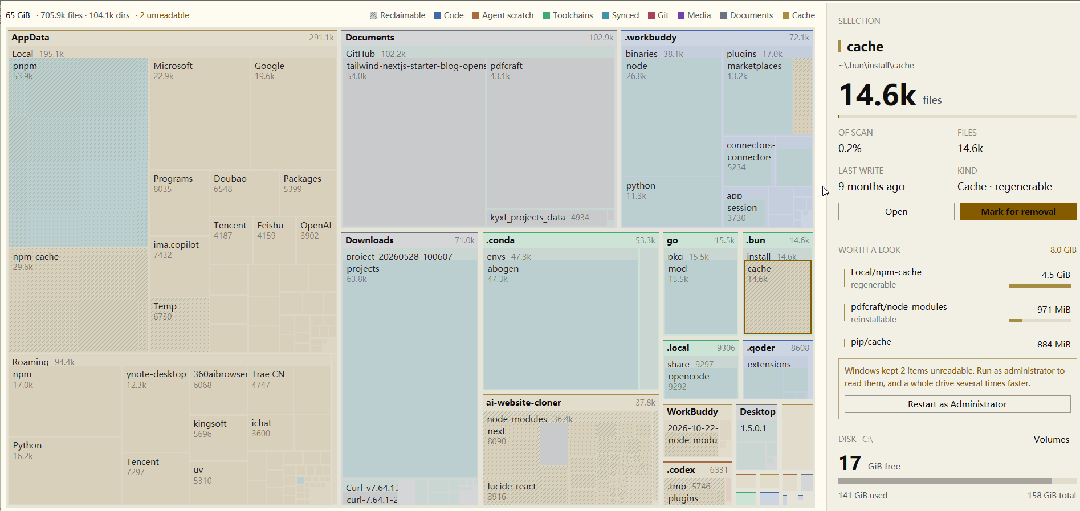Select the .workbuddy treemap header
The height and width of the screenshot is (511, 1080).
coord(717,37)
